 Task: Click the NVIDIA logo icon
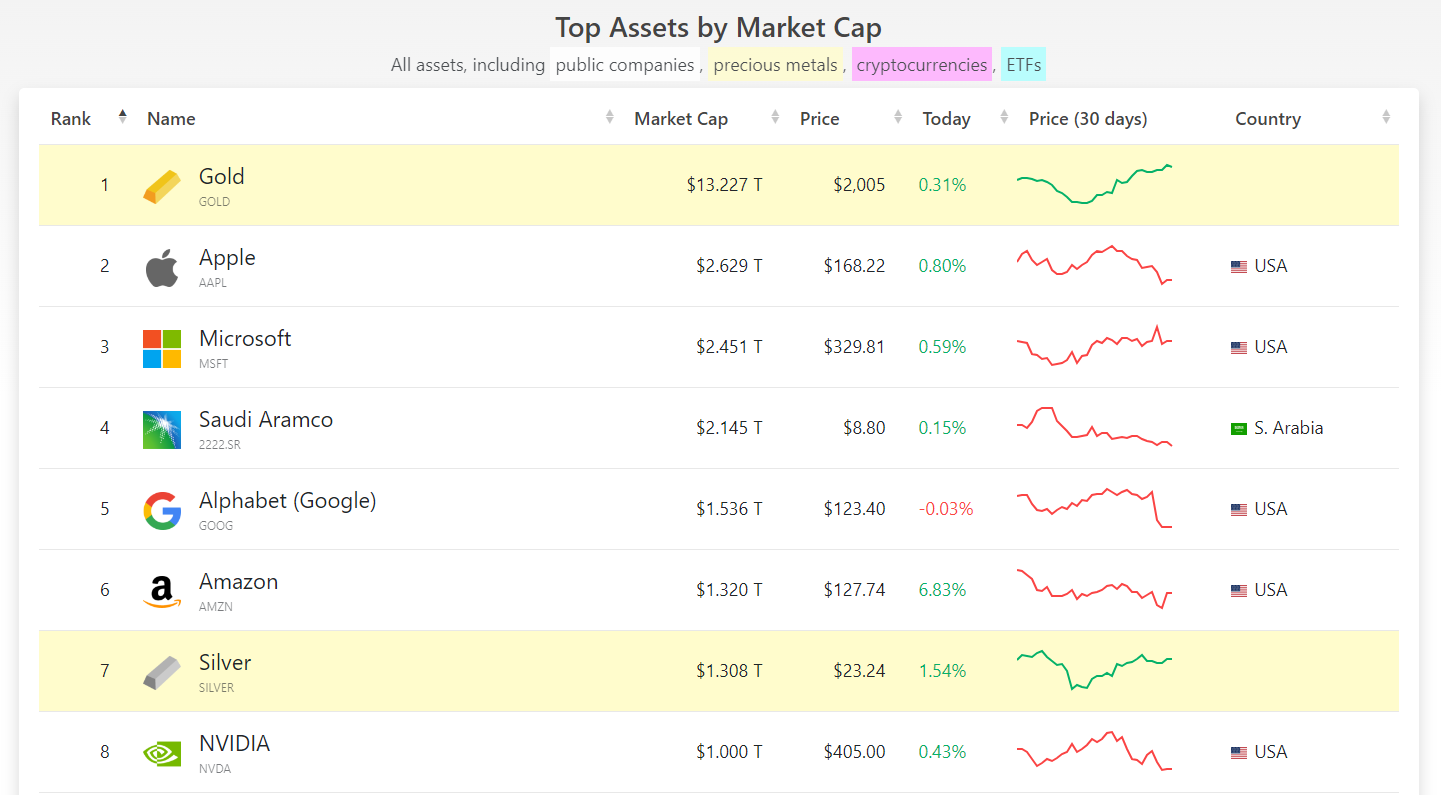coord(162,753)
